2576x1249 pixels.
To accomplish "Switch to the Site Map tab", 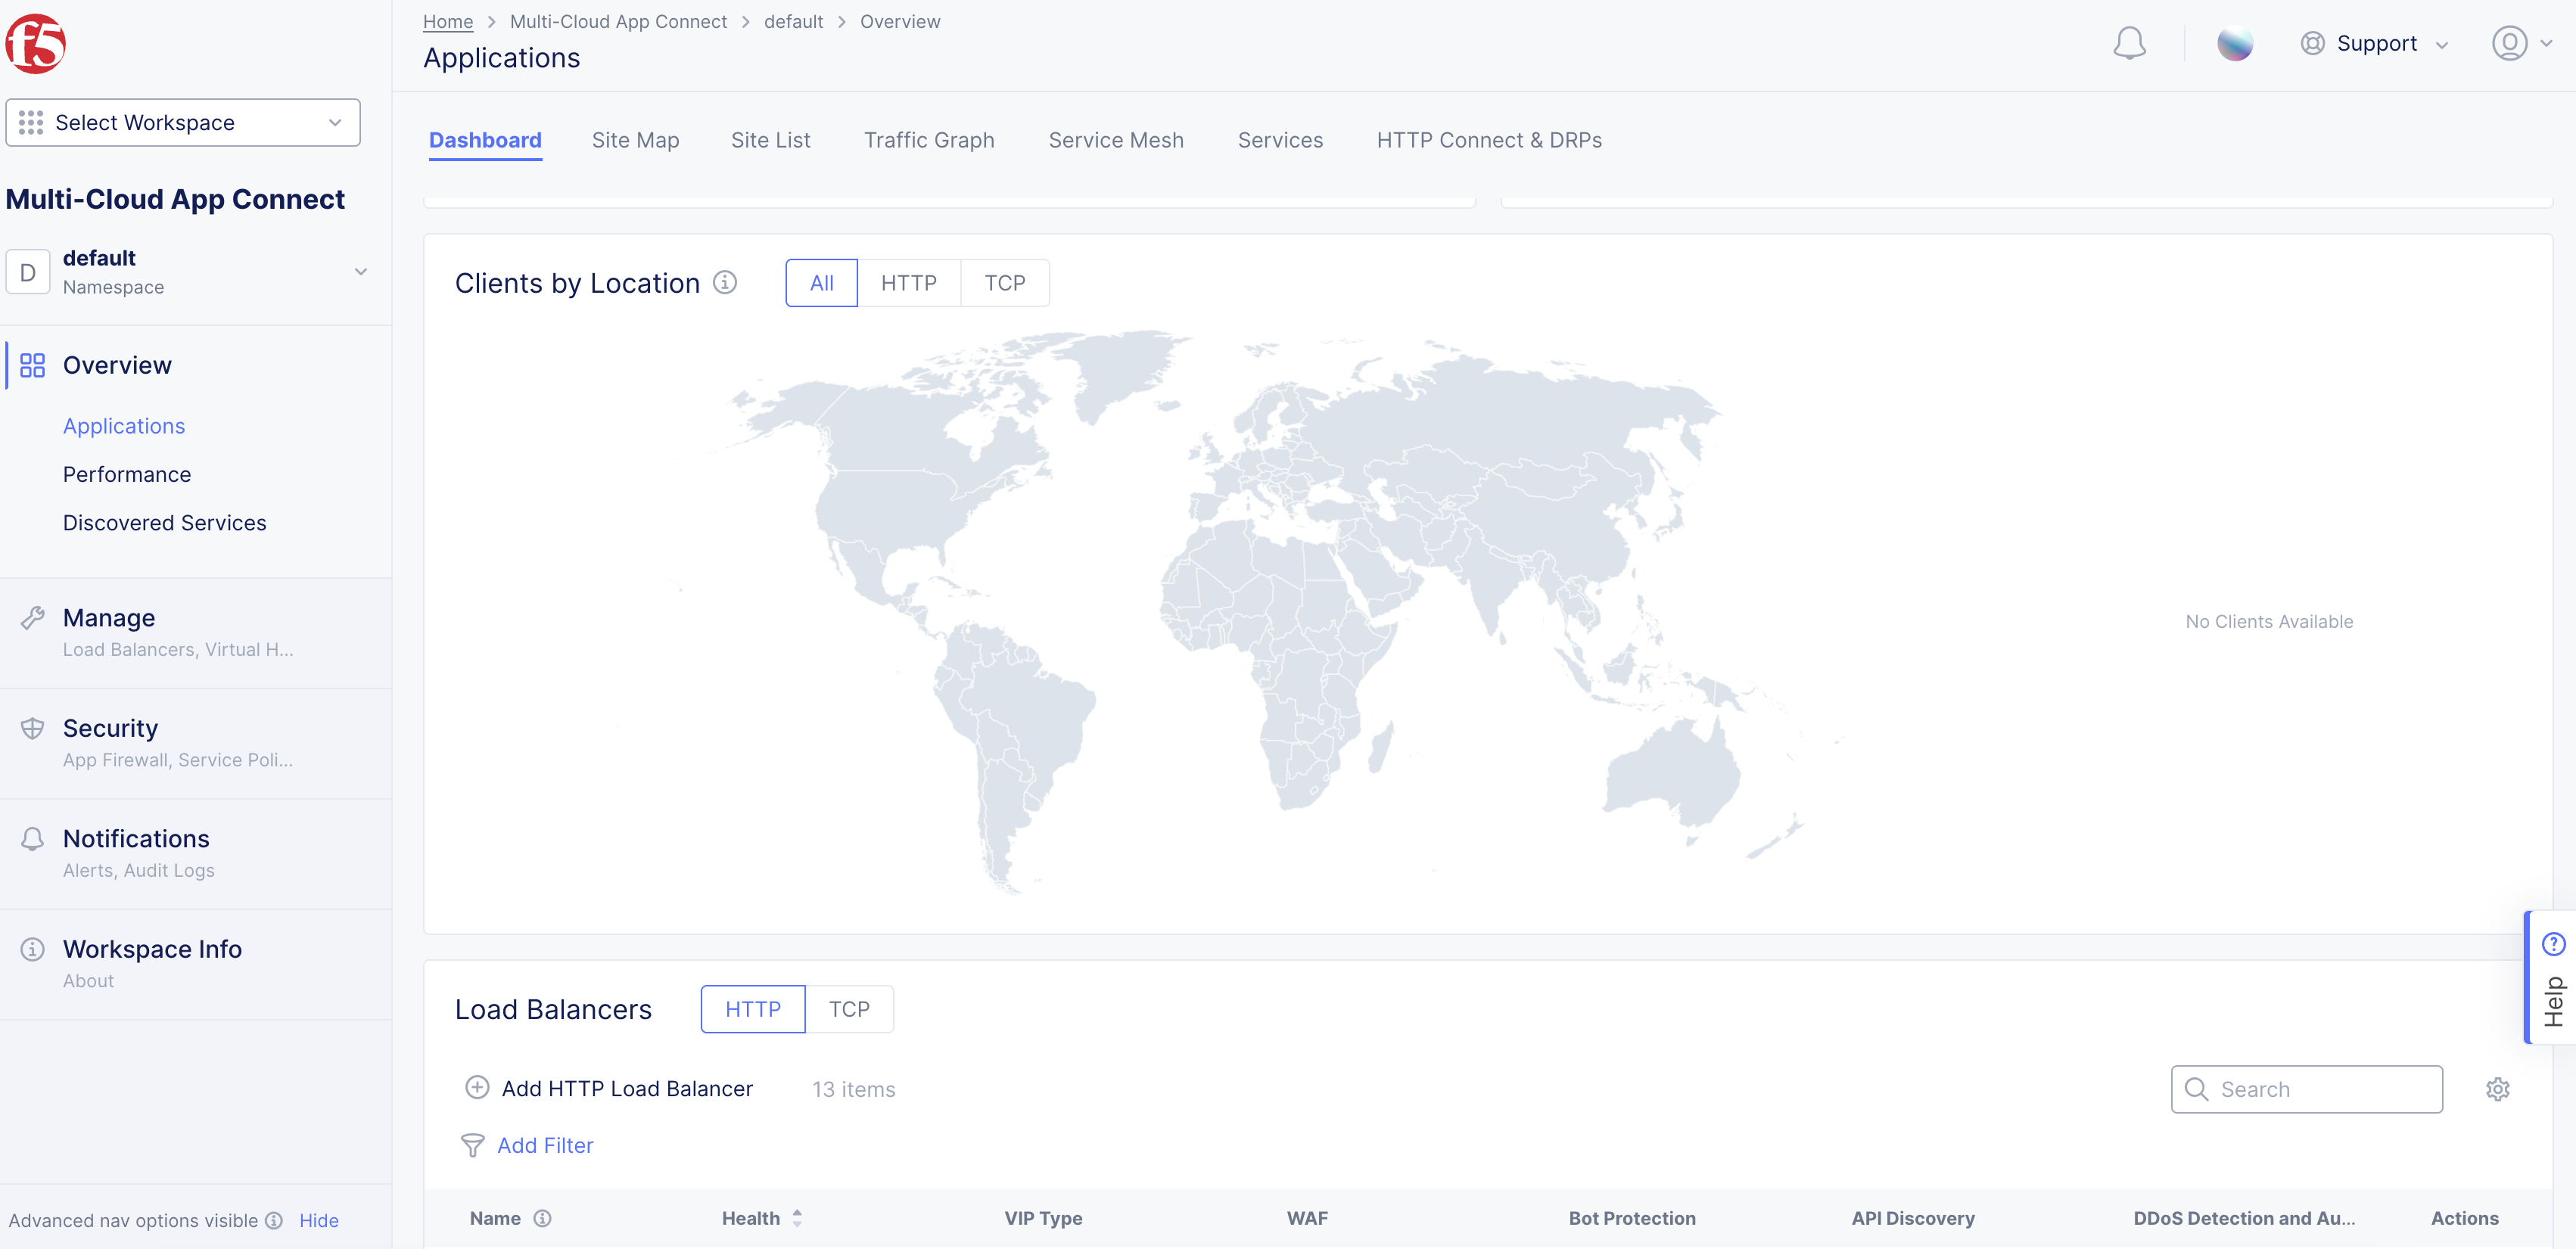I will click(635, 140).
